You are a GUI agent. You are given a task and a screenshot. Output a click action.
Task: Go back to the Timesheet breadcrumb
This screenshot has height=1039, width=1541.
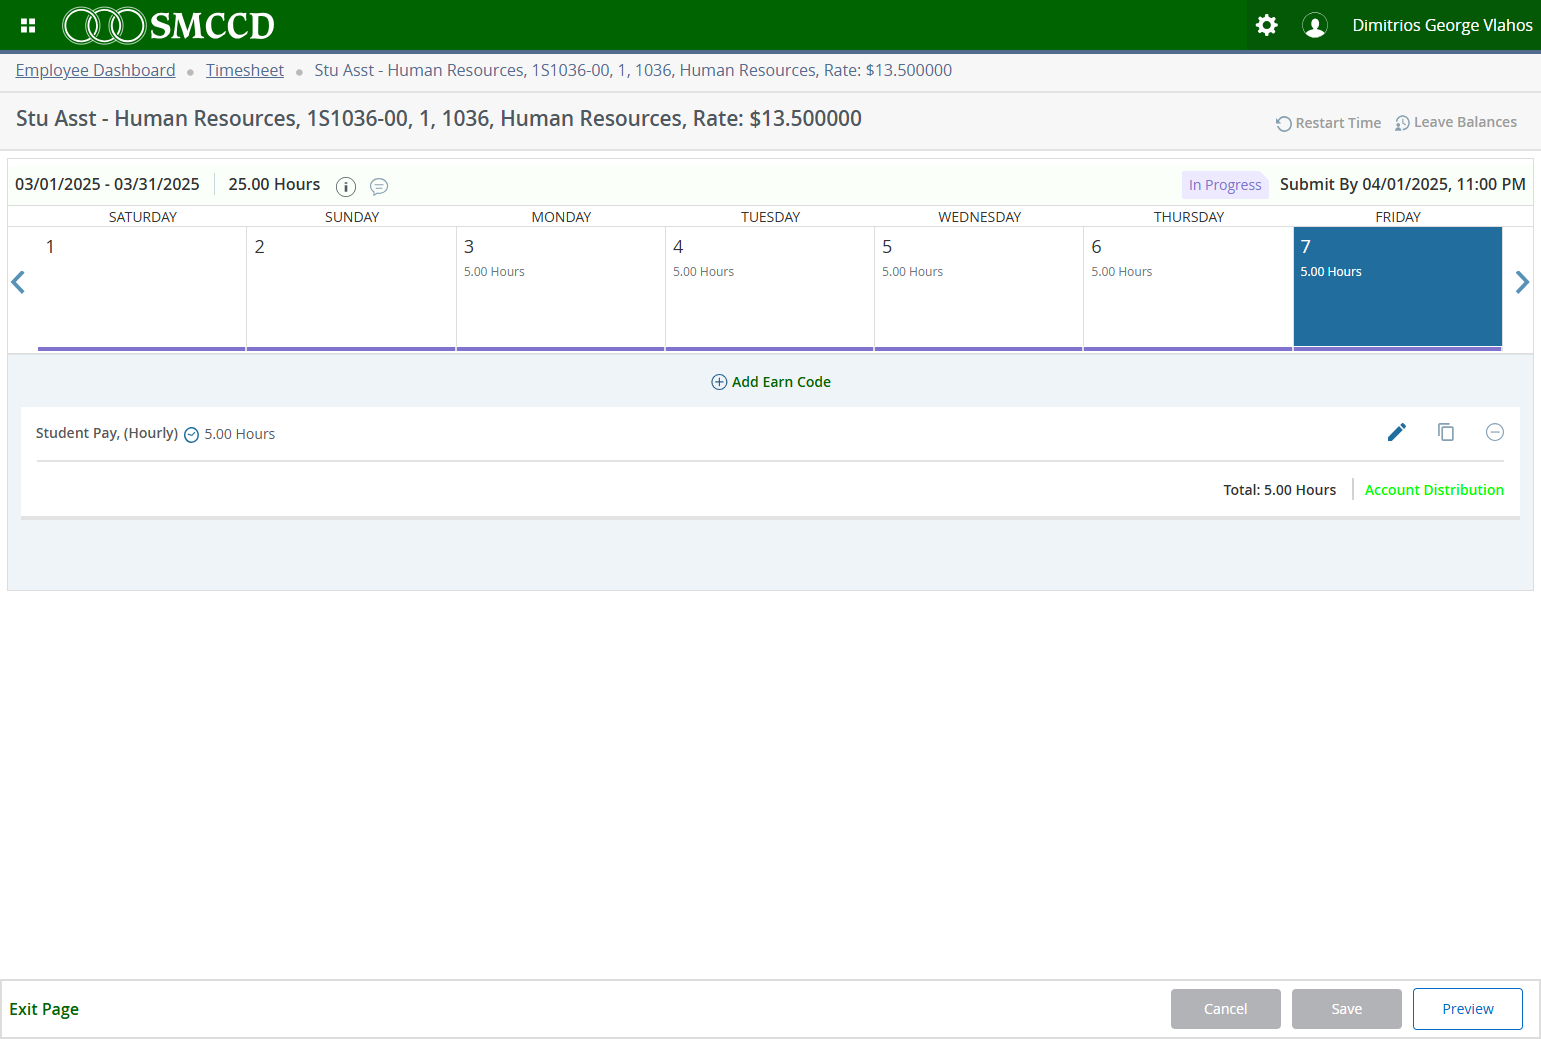coord(245,70)
